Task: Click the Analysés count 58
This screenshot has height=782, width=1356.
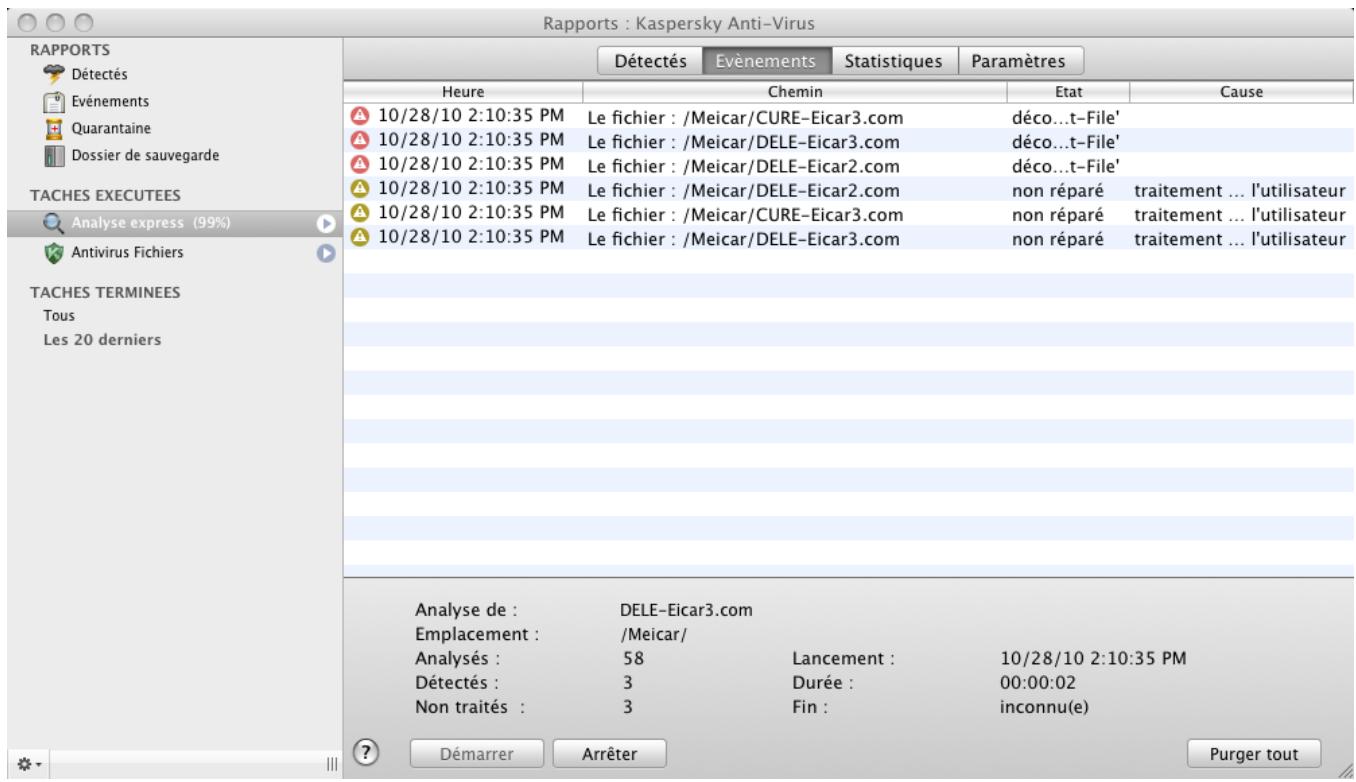Action: (631, 659)
